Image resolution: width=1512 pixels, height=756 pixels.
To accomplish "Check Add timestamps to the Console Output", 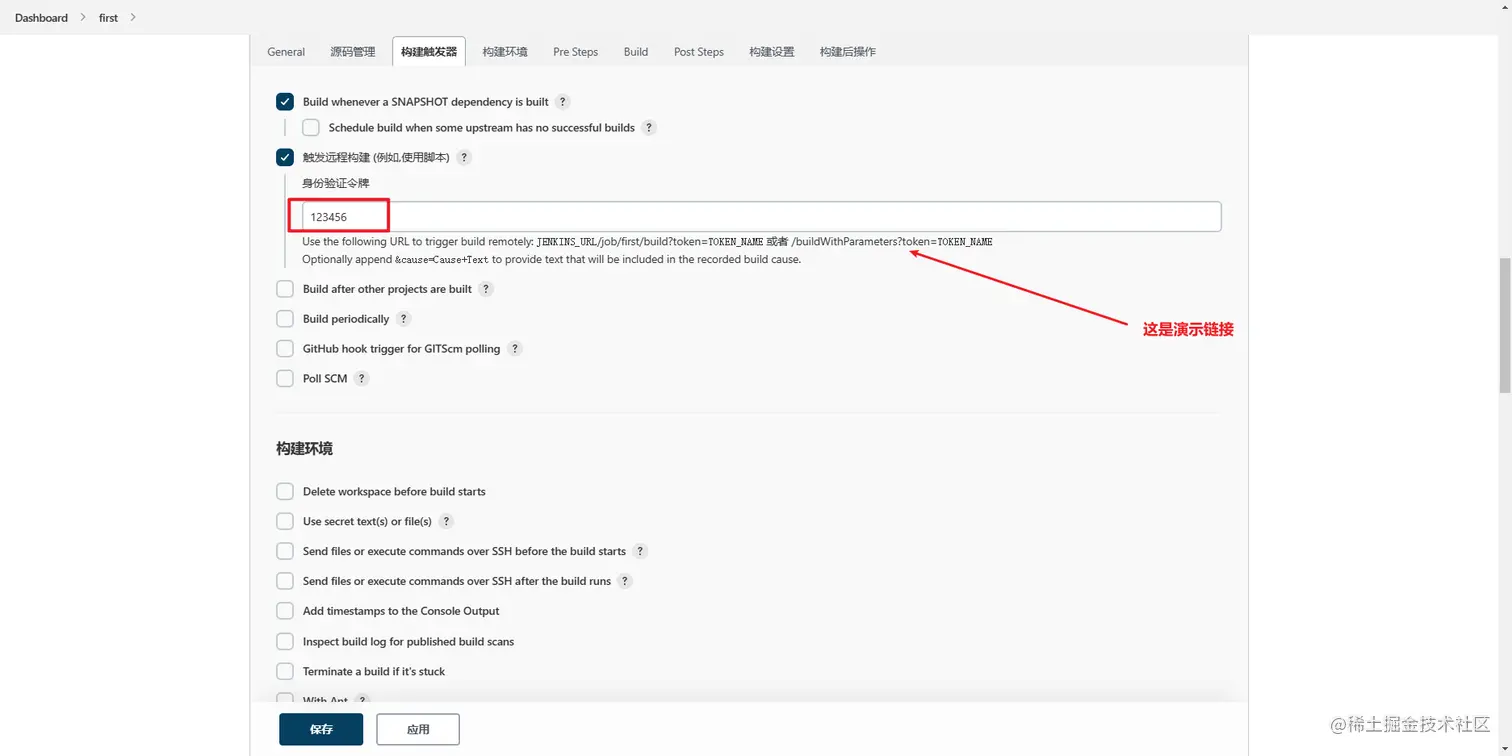I will pyautogui.click(x=285, y=611).
